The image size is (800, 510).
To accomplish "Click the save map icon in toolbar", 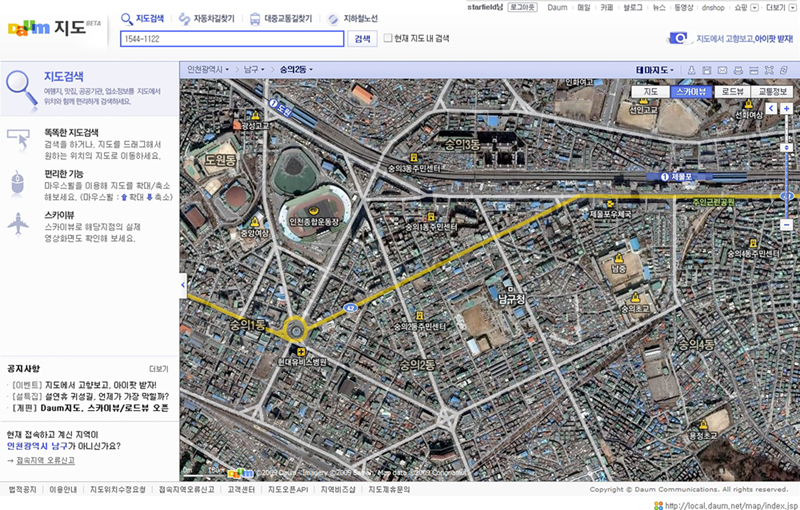I will tap(707, 70).
